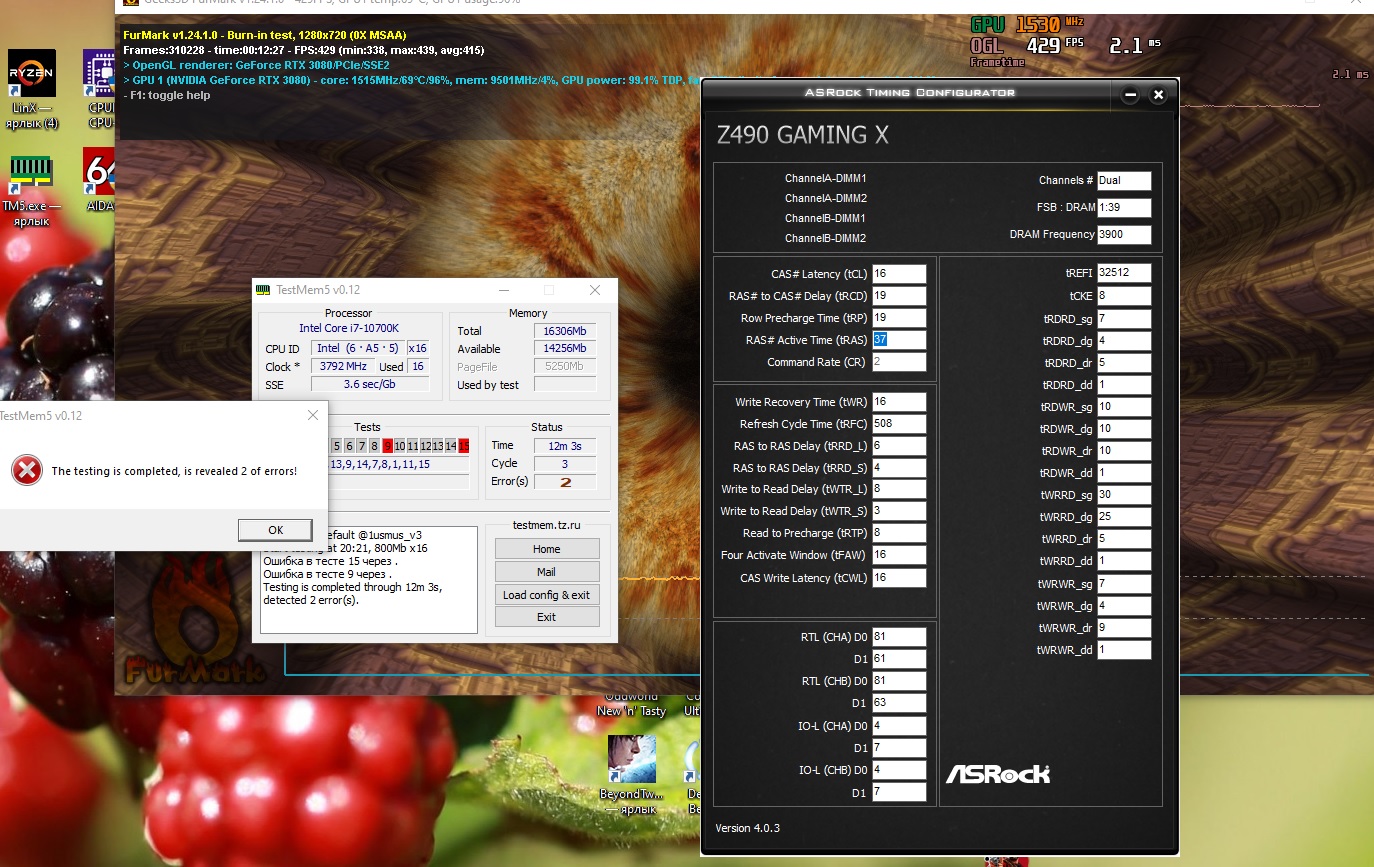Click the RAS# Active Time (tRAS) field
Viewport: 1374px width, 867px height.
pos(899,340)
